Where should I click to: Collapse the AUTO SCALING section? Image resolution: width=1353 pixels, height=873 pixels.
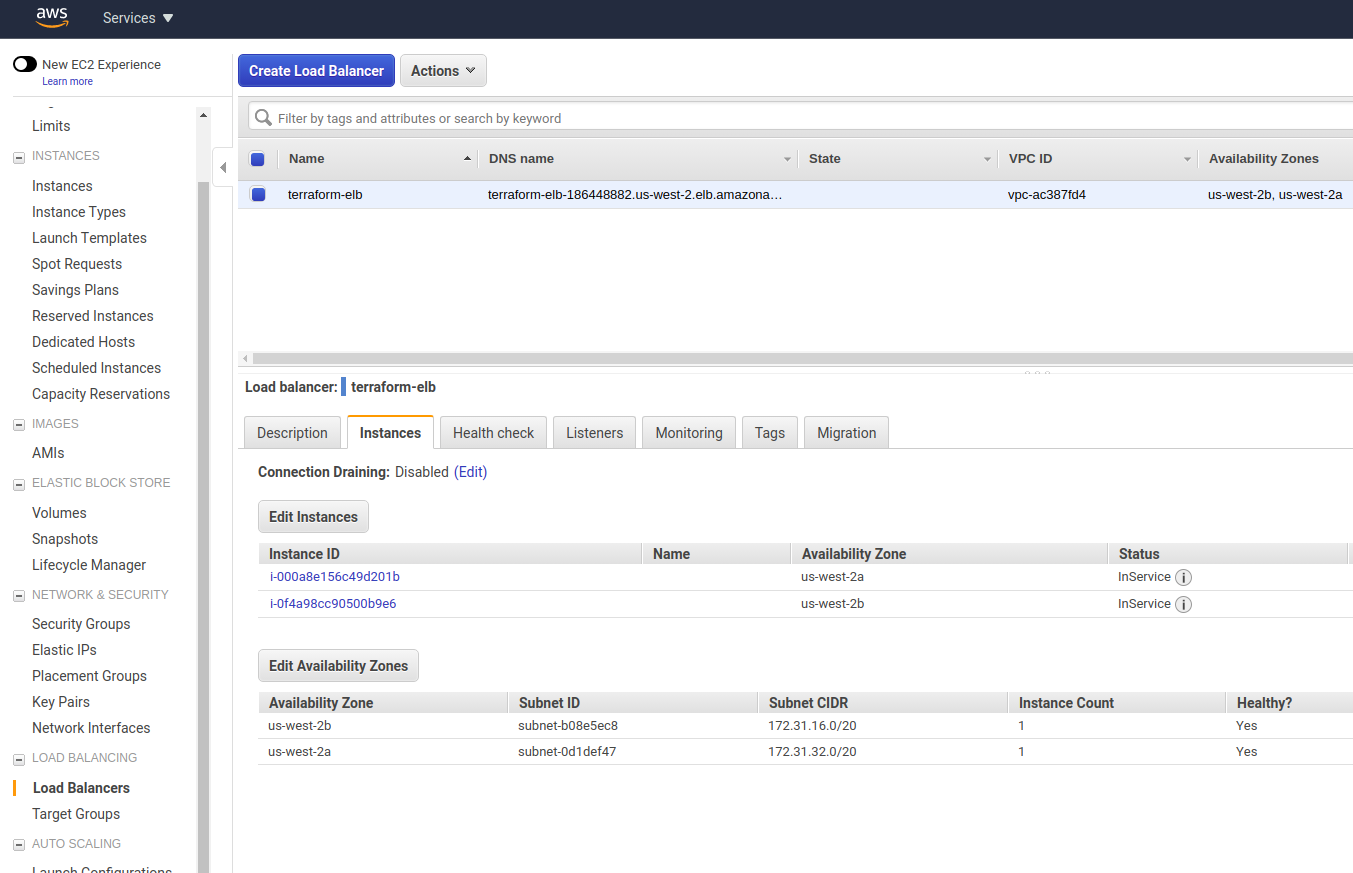tap(17, 843)
